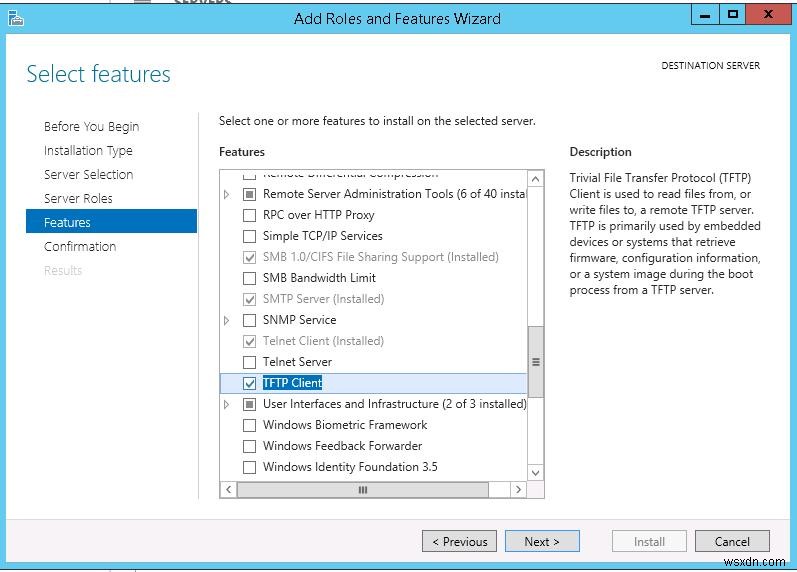This screenshot has width=797, height=572.
Task: Enable RPC over HTTP Proxy feature
Action: pos(249,215)
